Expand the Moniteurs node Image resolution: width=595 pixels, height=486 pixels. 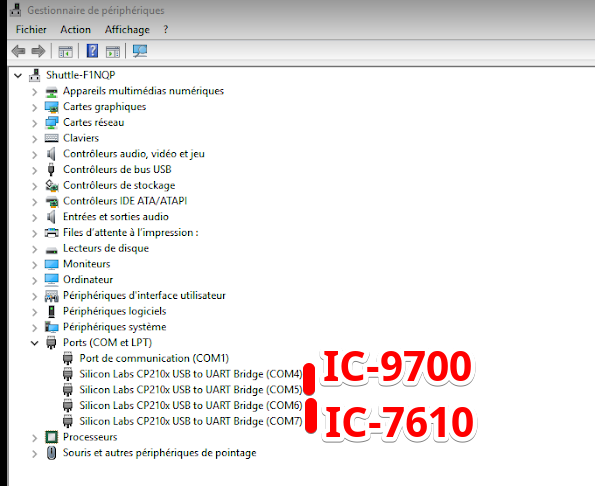pyautogui.click(x=35, y=264)
